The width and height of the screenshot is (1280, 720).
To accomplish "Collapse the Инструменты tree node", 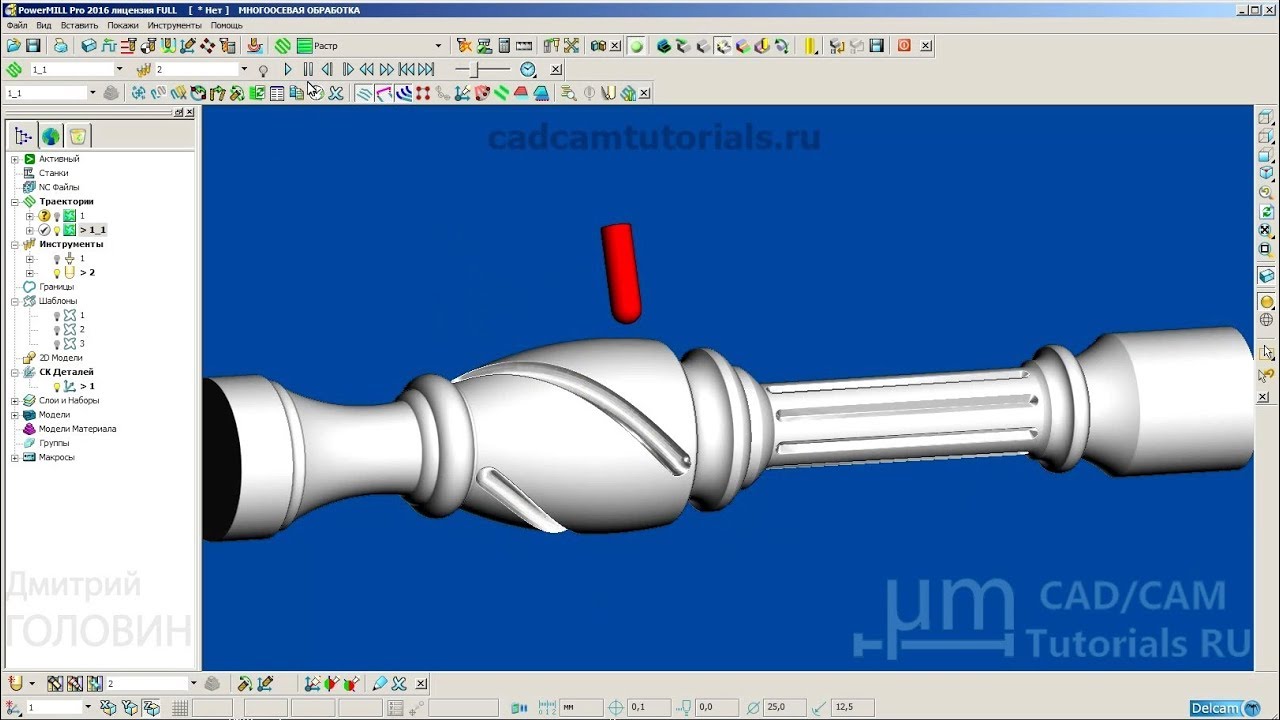I will pyautogui.click(x=15, y=244).
